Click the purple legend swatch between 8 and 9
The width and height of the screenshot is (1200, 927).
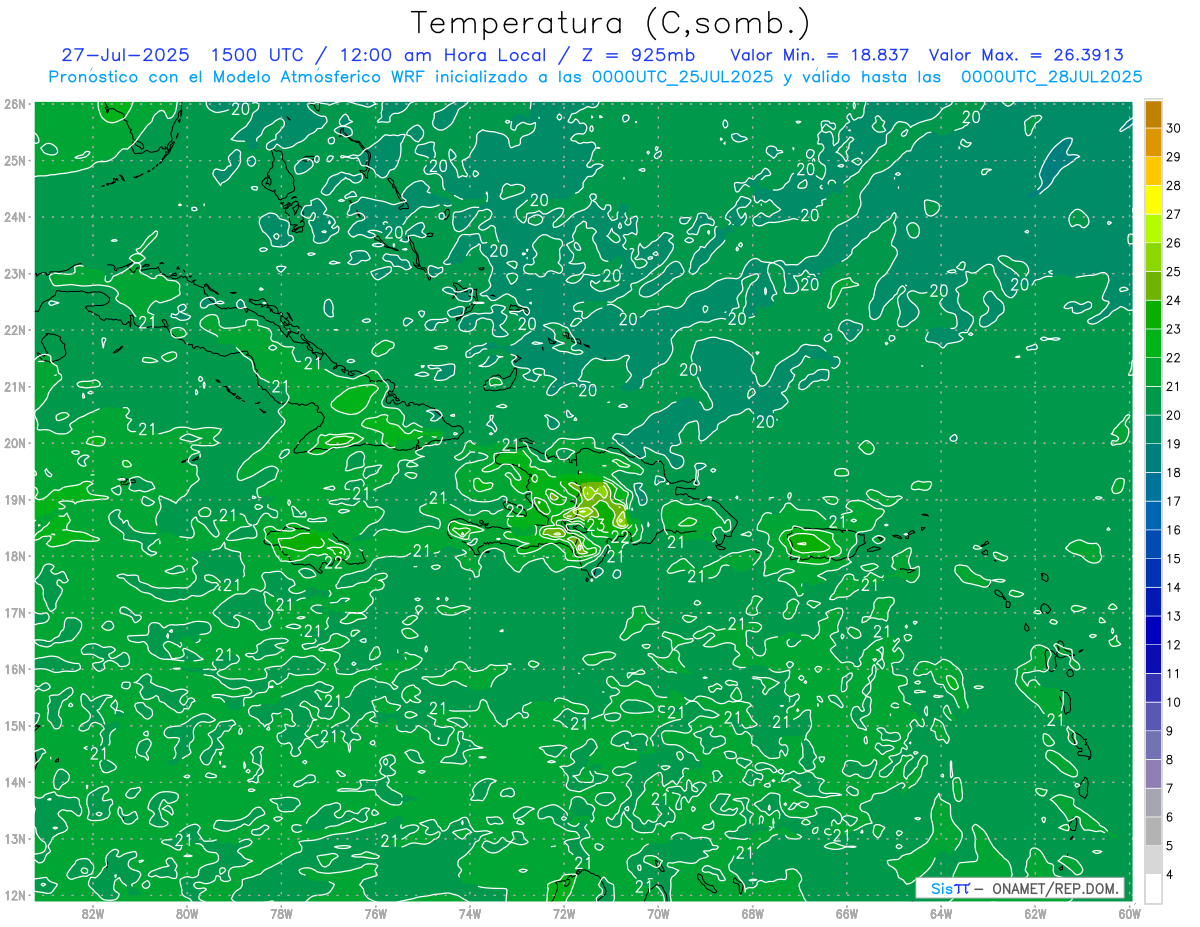(x=1153, y=745)
